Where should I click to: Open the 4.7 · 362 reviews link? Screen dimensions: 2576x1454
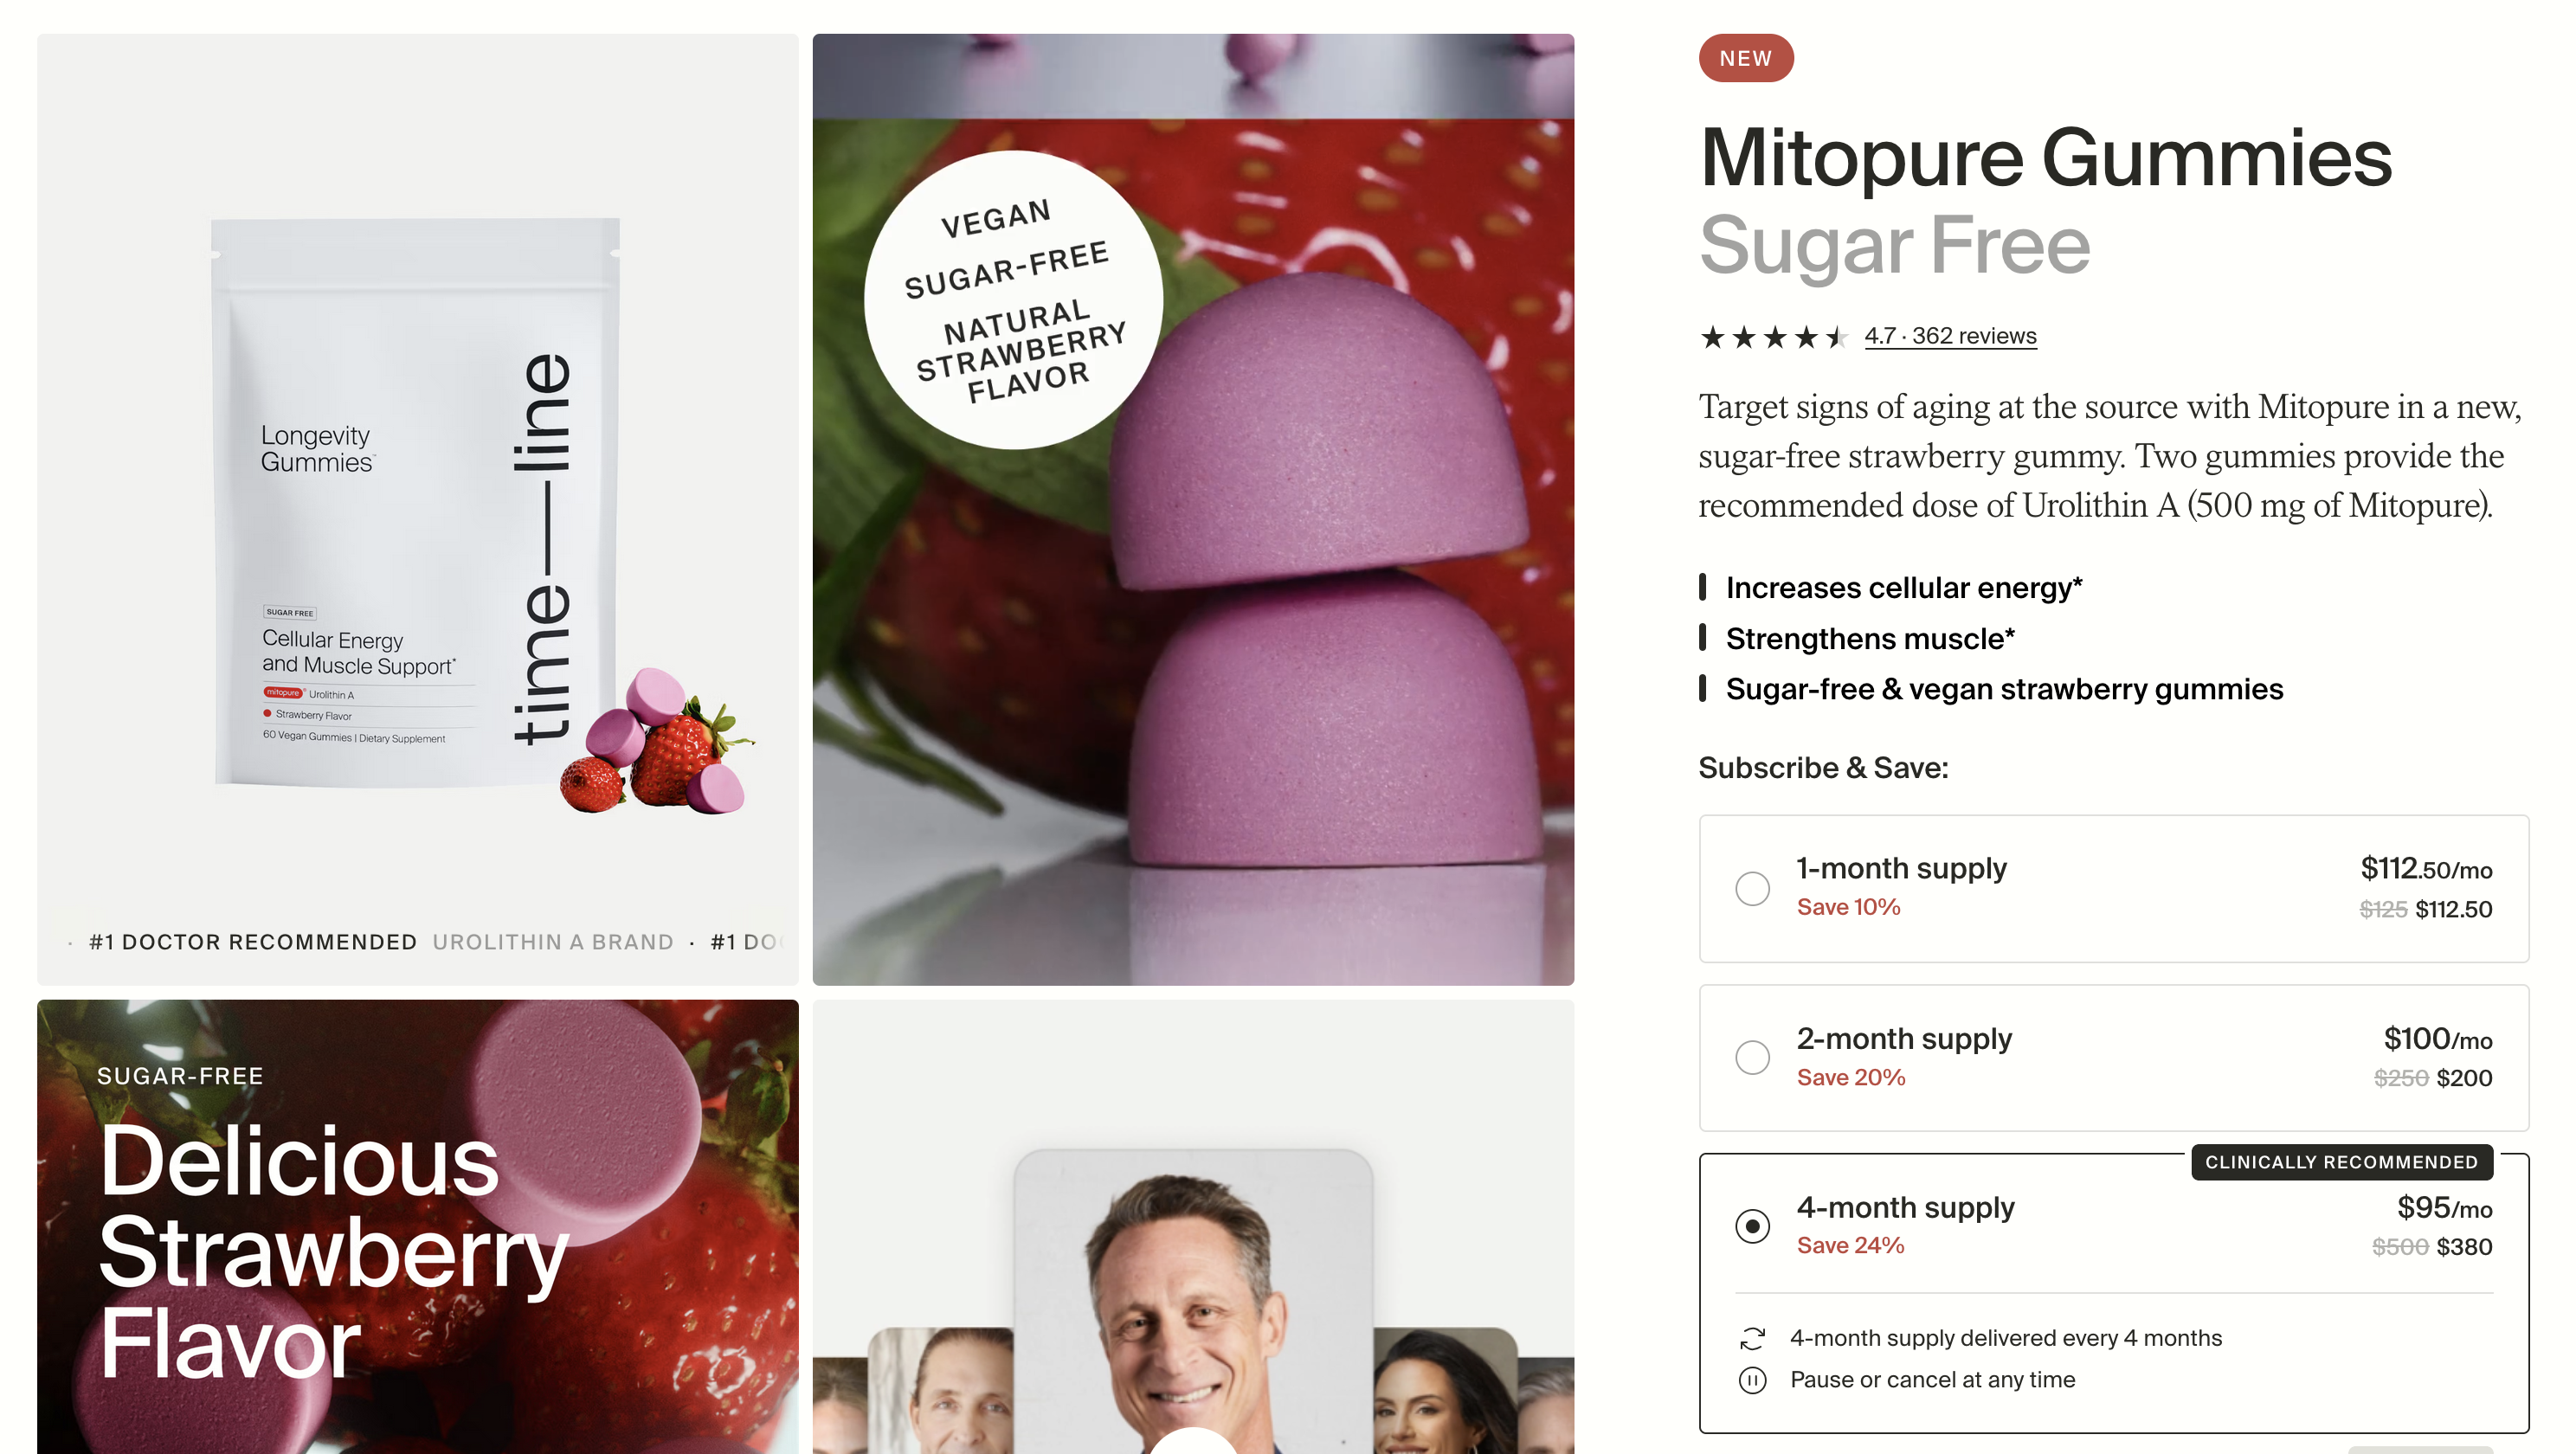[1950, 336]
